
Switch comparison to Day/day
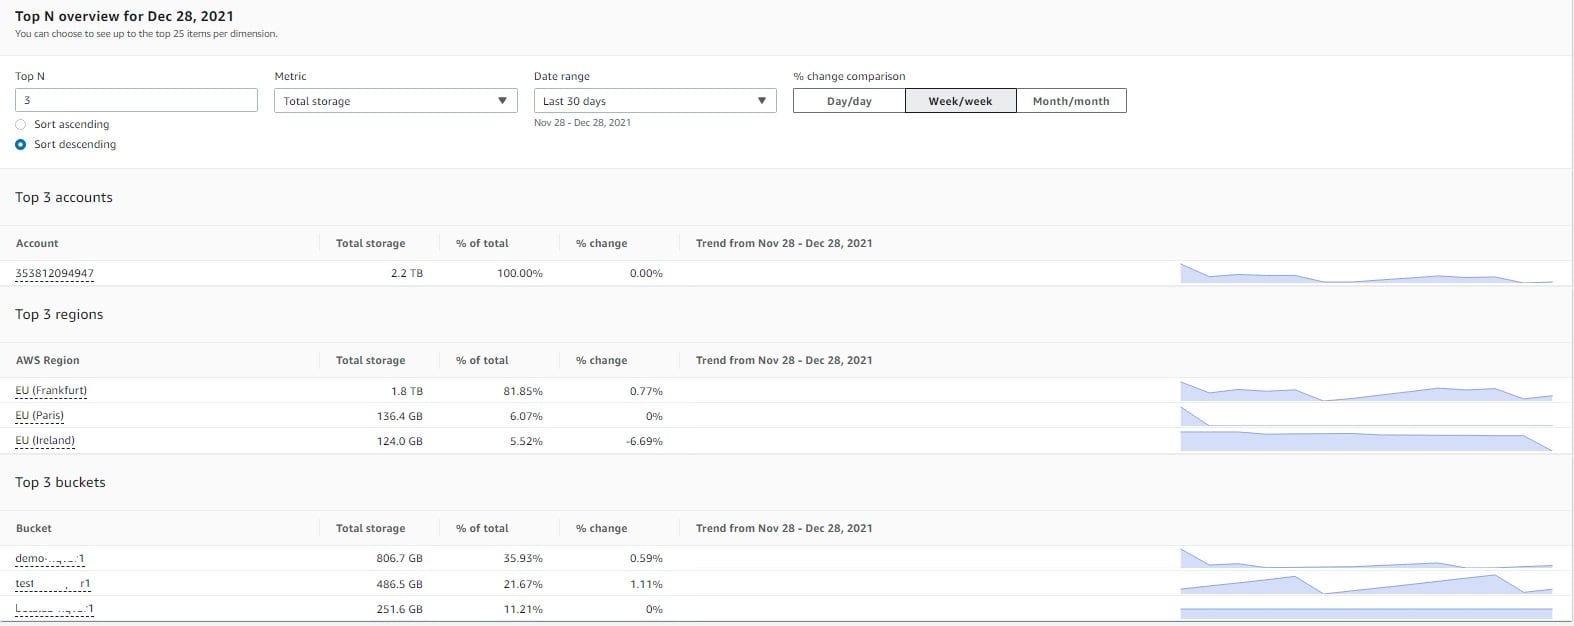[849, 101]
